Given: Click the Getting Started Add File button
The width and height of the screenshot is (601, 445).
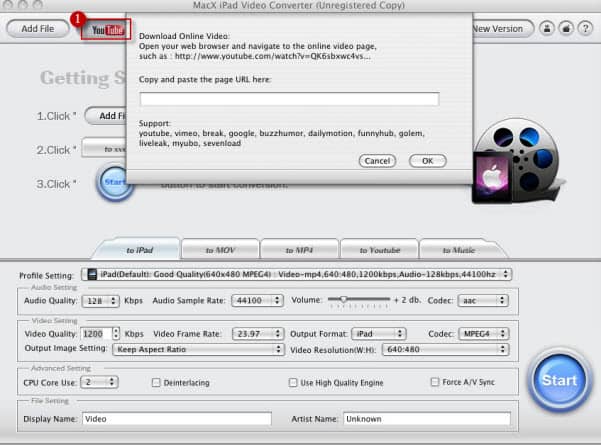Looking at the screenshot, I should point(106,116).
